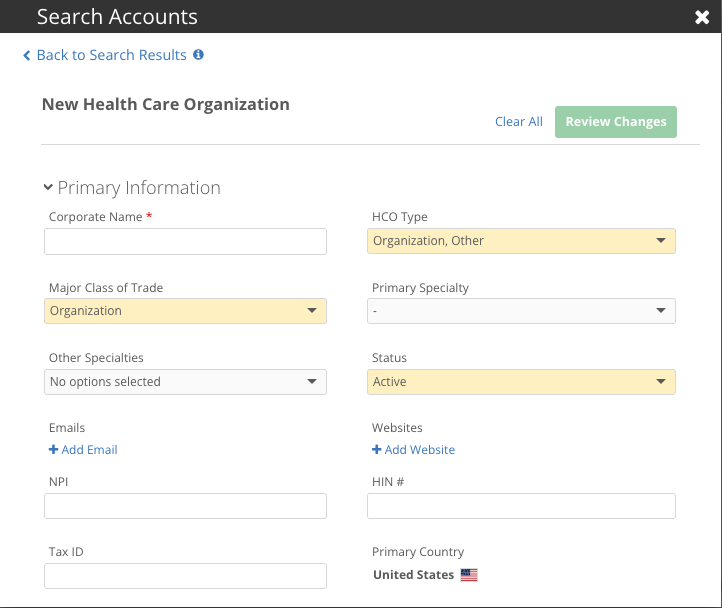
Task: Click the plus icon for Add Email
Action: click(54, 450)
